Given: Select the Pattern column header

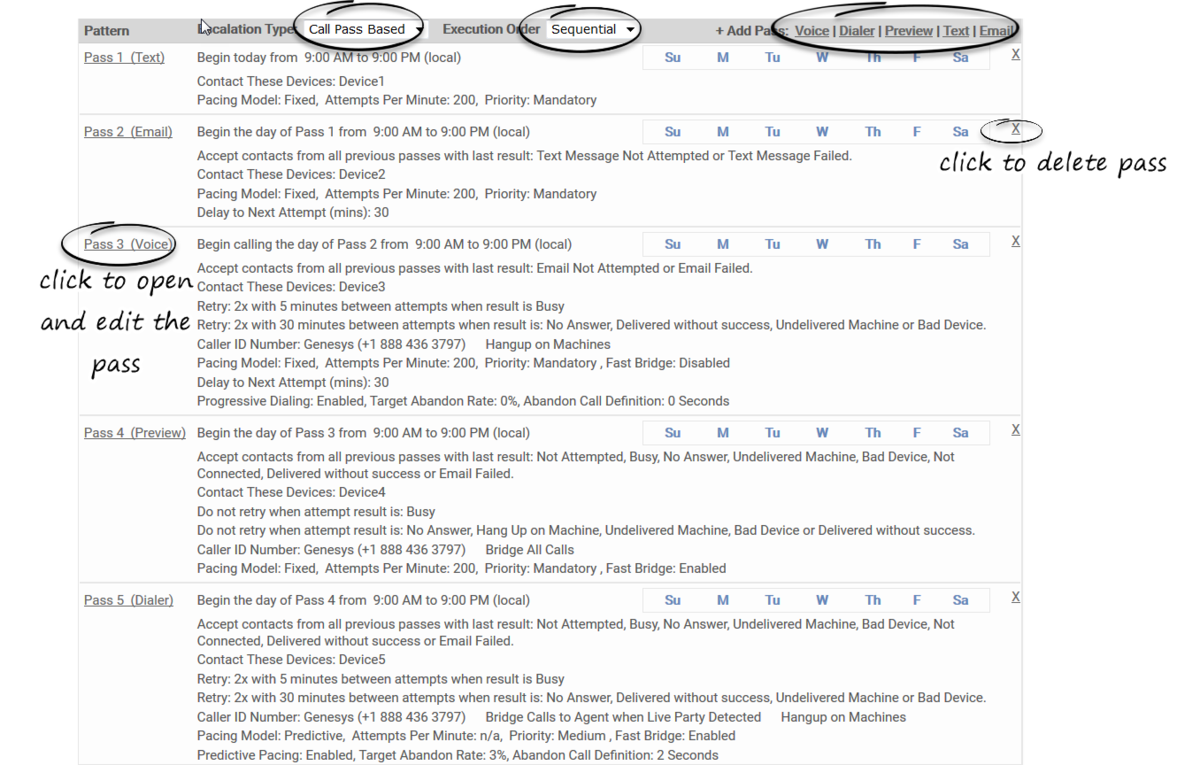Looking at the screenshot, I should pyautogui.click(x=107, y=31).
